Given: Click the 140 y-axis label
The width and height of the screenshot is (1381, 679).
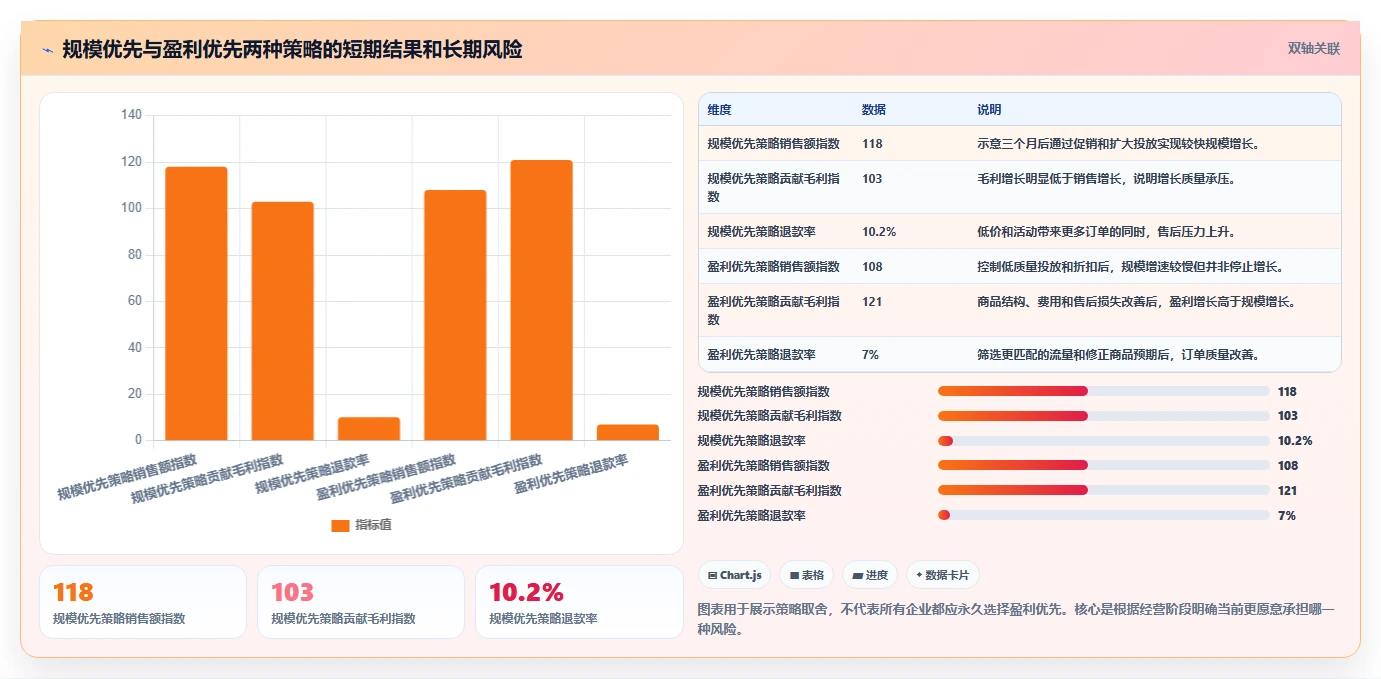Looking at the screenshot, I should [132, 115].
